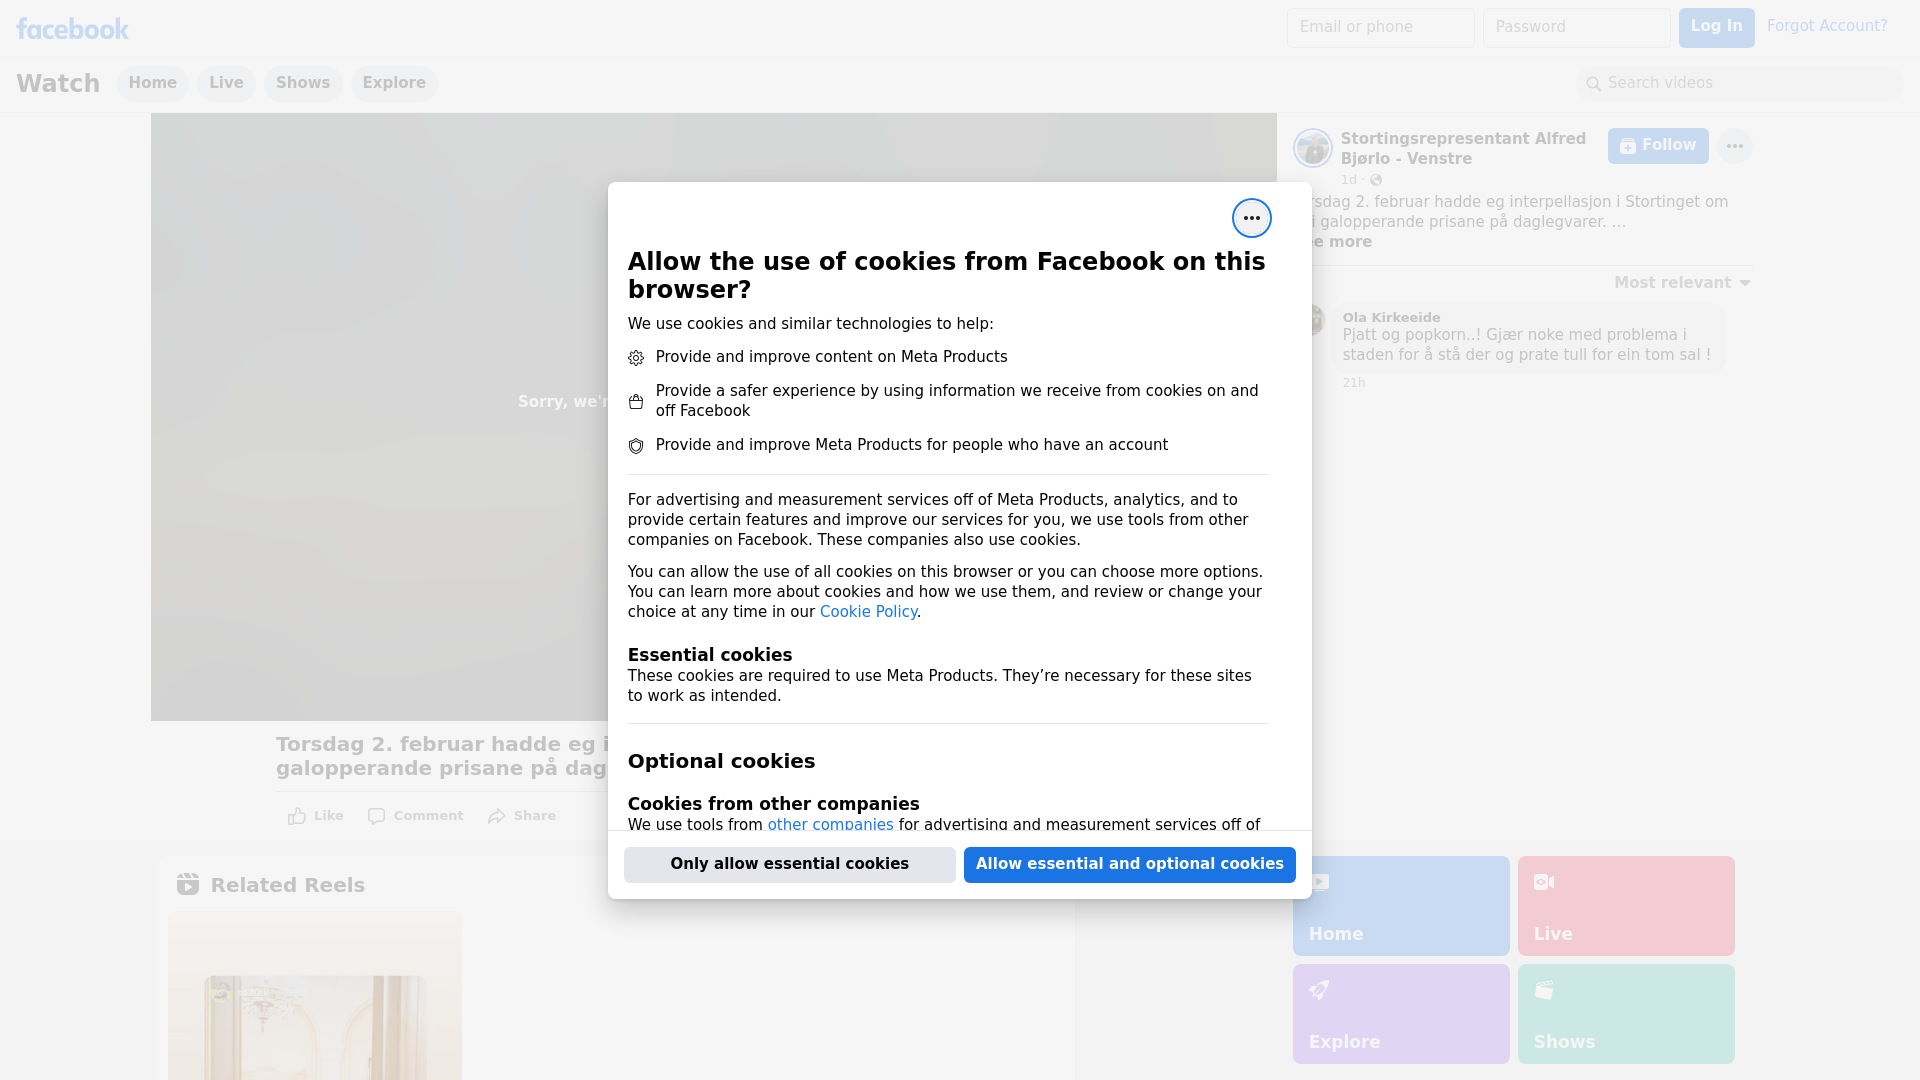1920x1080 pixels.
Task: Focus the Email or phone field
Action: [x=1380, y=27]
